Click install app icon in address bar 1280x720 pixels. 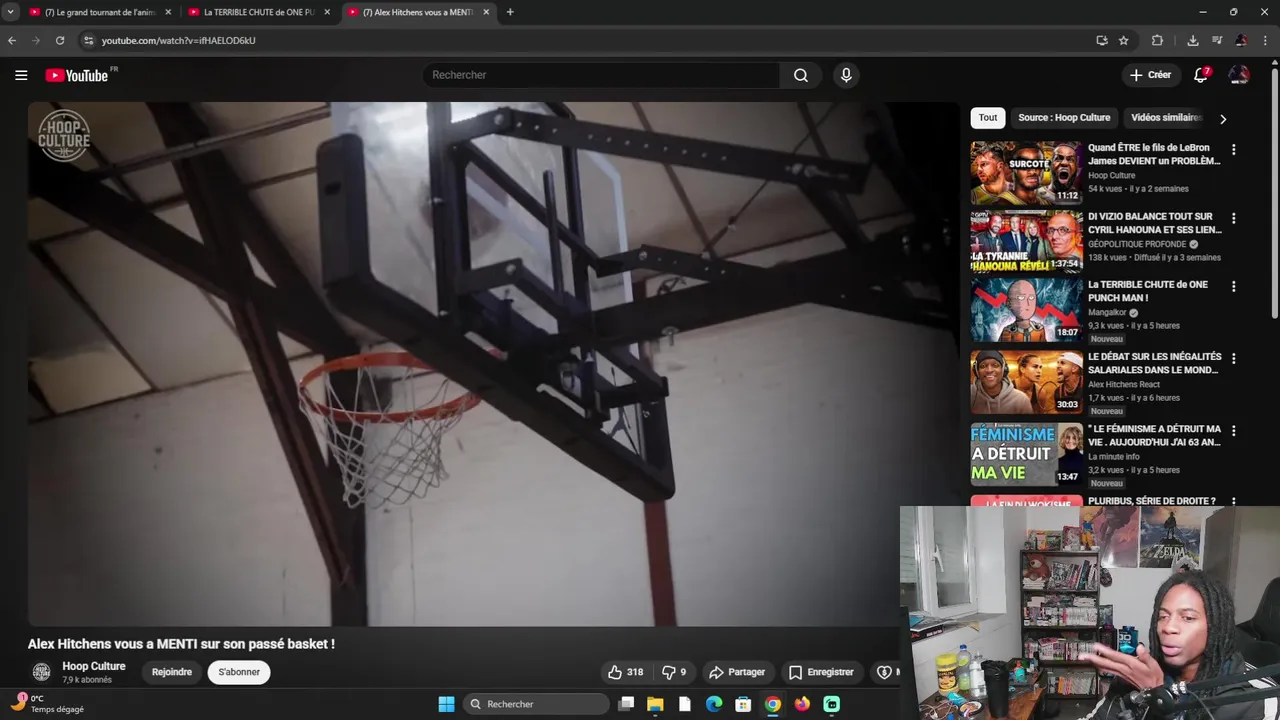[1102, 40]
